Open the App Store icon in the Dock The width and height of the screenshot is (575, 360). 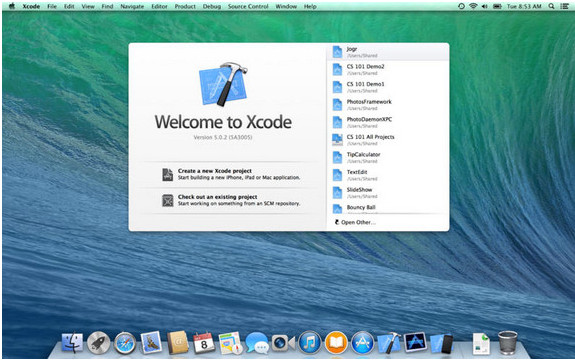363,343
